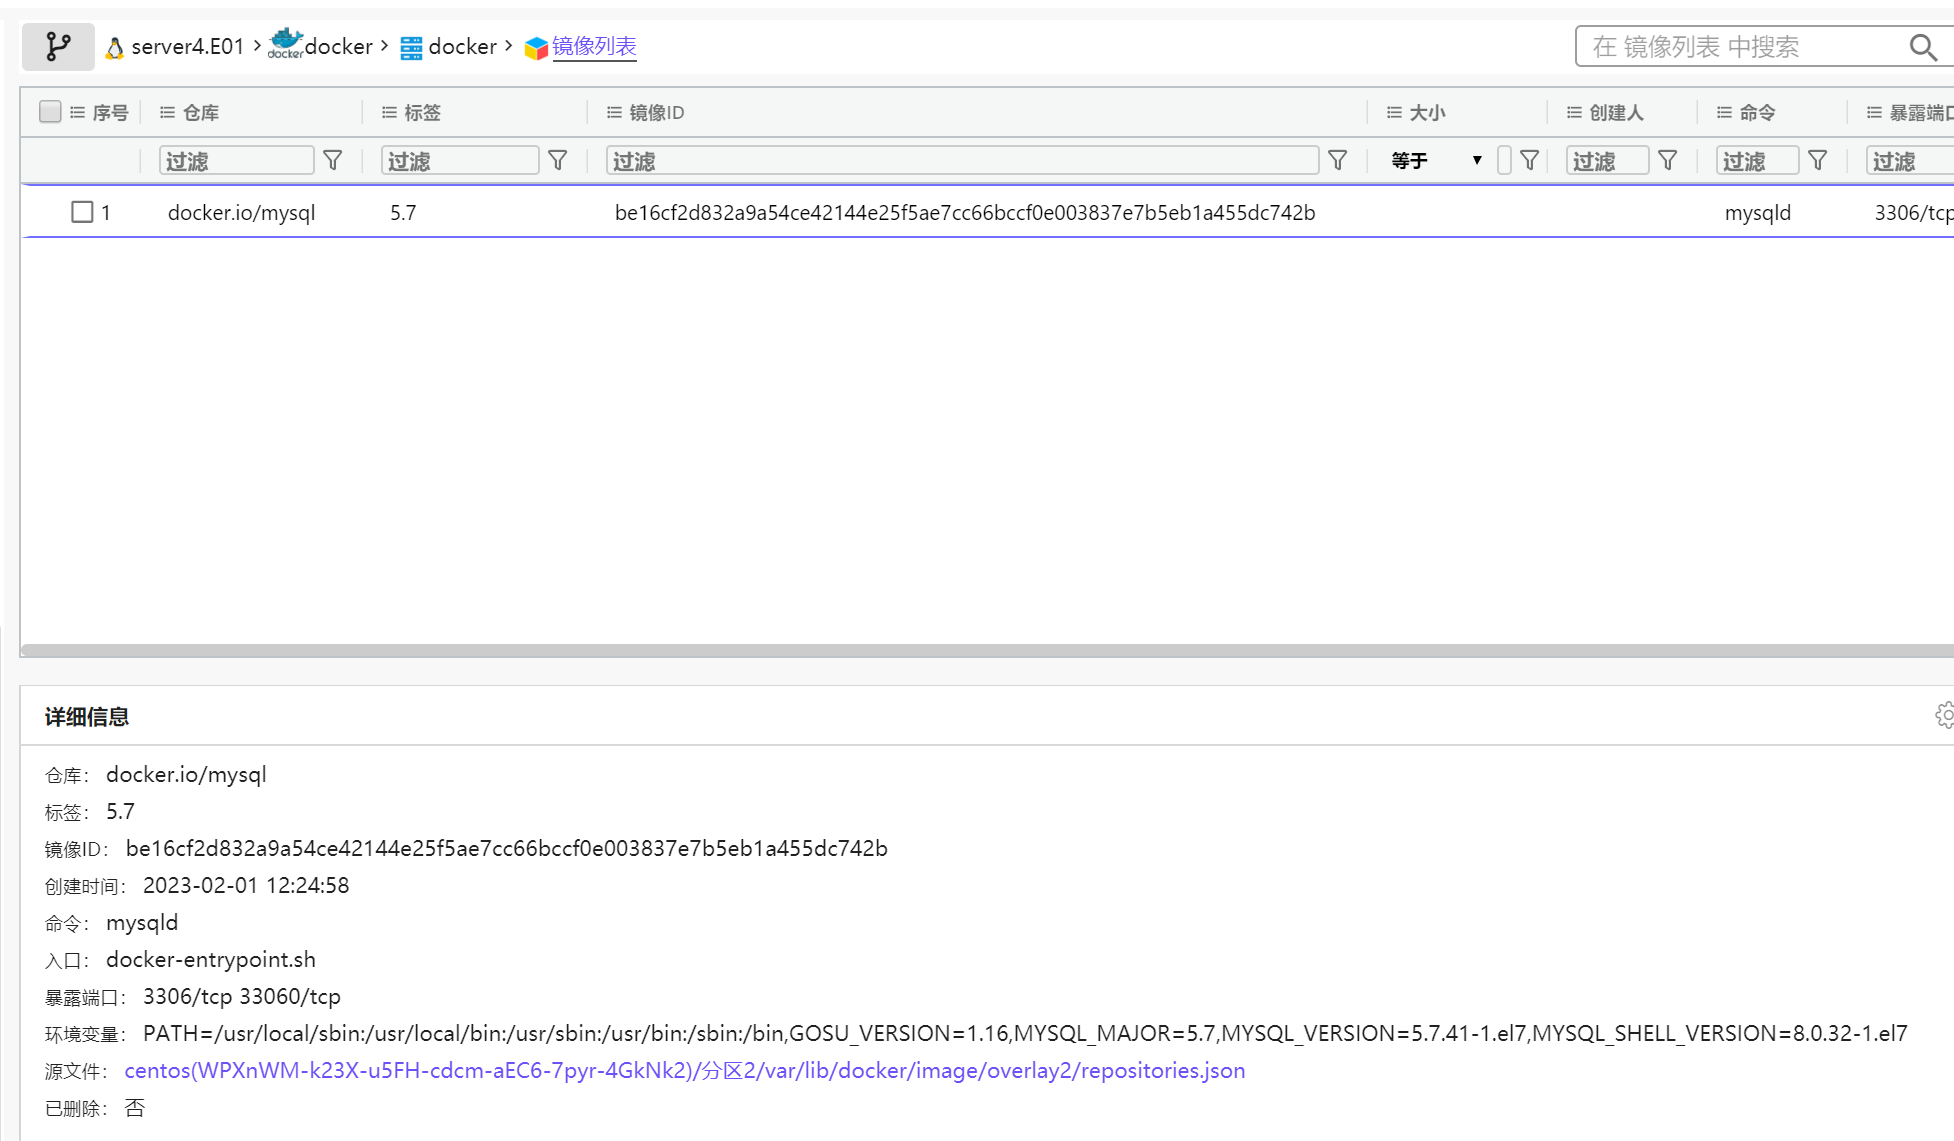Click the branch tree icon button
This screenshot has height=1141, width=1954.
[x=58, y=46]
